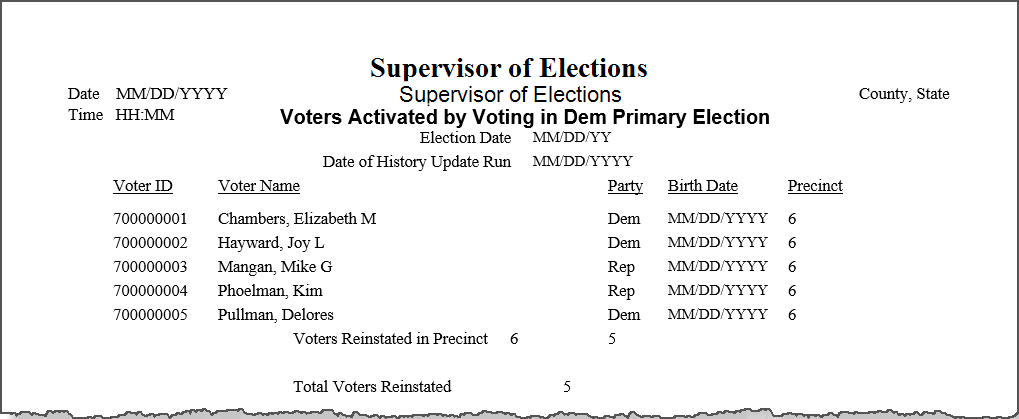1019x419 pixels.
Task: Click the Election Date label
Action: pos(465,138)
